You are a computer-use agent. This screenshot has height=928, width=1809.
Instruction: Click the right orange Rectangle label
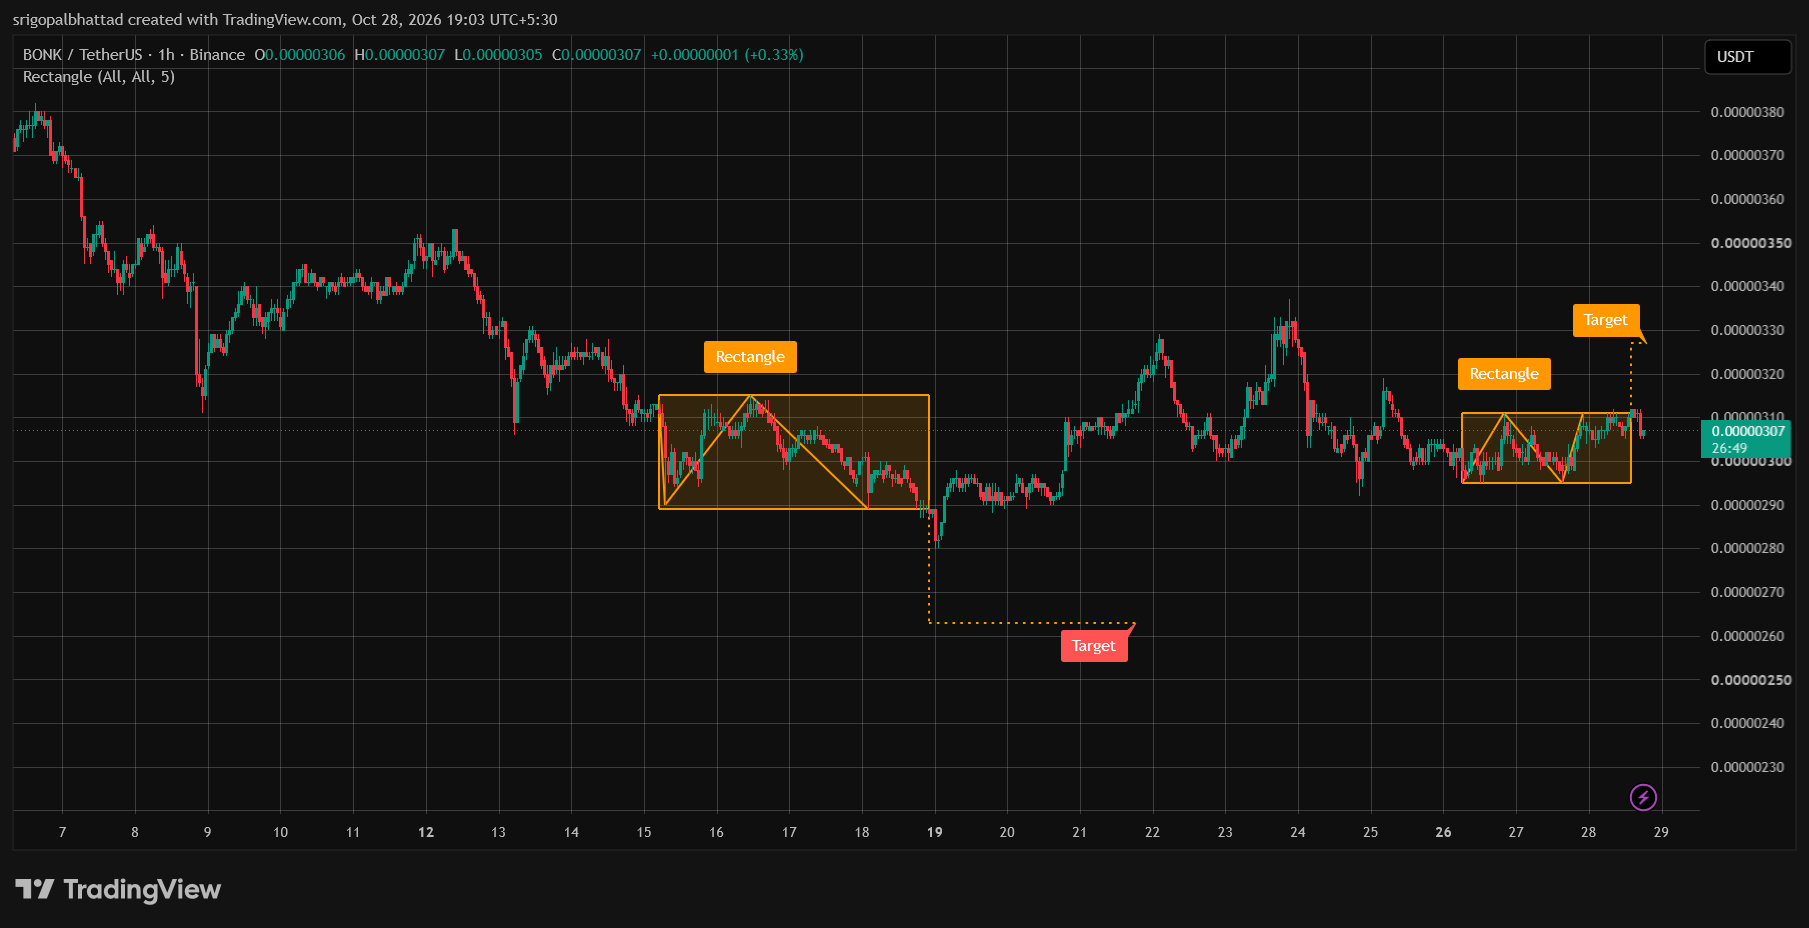click(1504, 374)
